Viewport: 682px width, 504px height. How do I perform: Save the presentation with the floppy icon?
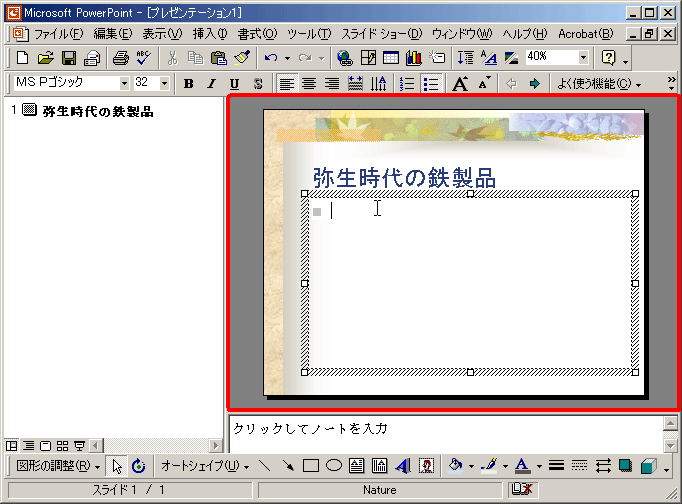69,58
